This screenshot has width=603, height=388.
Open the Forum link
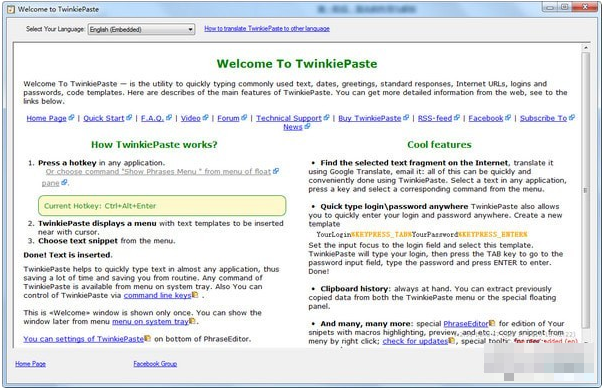click(228, 118)
